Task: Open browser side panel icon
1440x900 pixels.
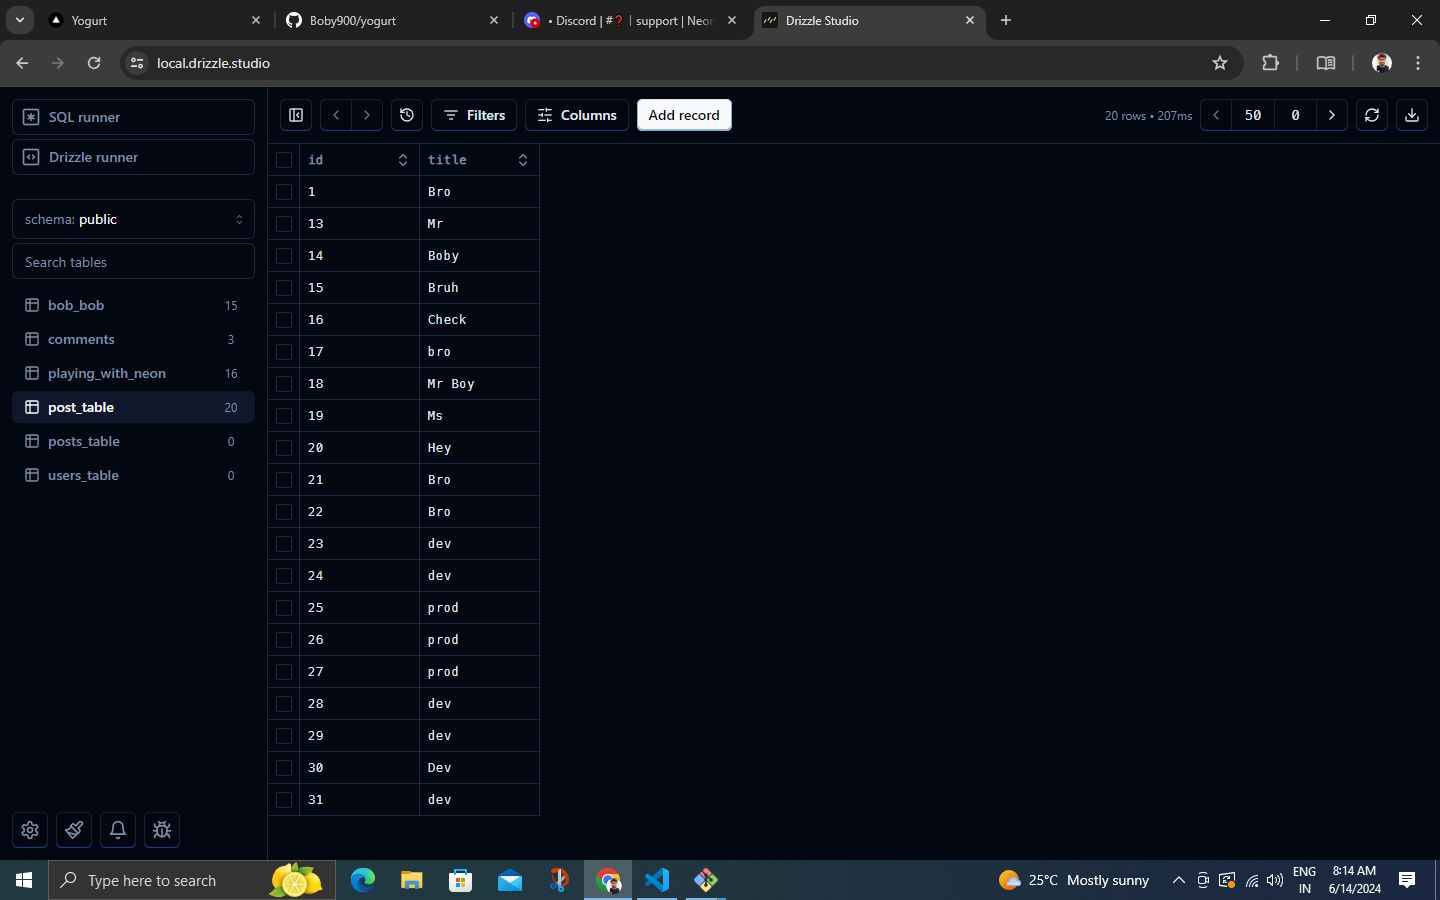Action: coord(1326,63)
